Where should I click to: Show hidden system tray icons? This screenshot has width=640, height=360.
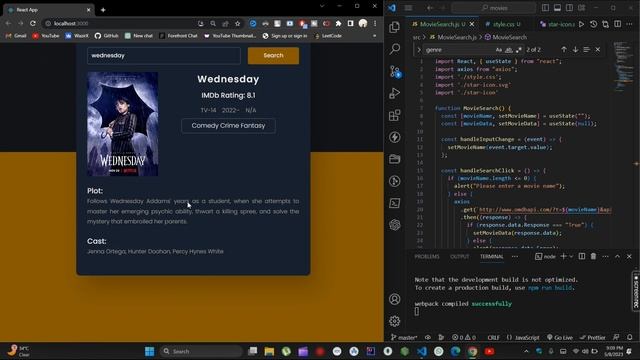pos(526,351)
